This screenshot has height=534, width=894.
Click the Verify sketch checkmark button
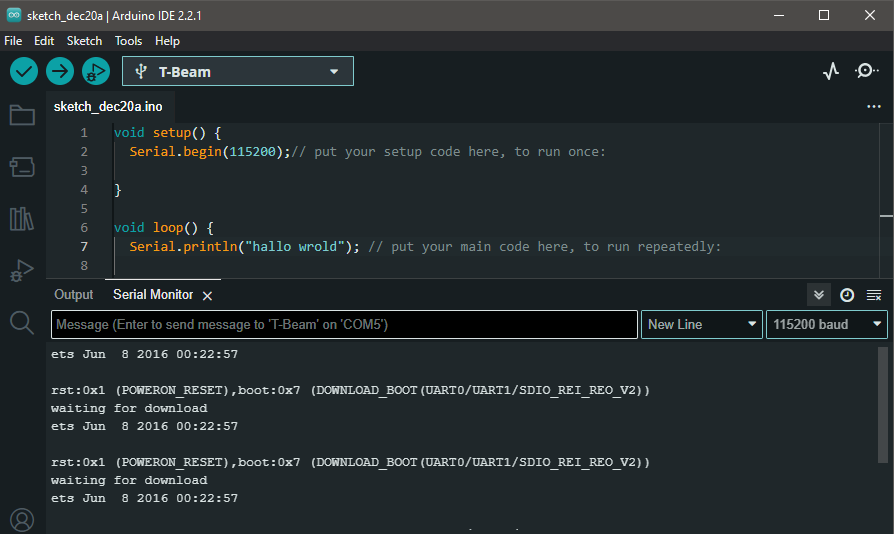click(24, 71)
